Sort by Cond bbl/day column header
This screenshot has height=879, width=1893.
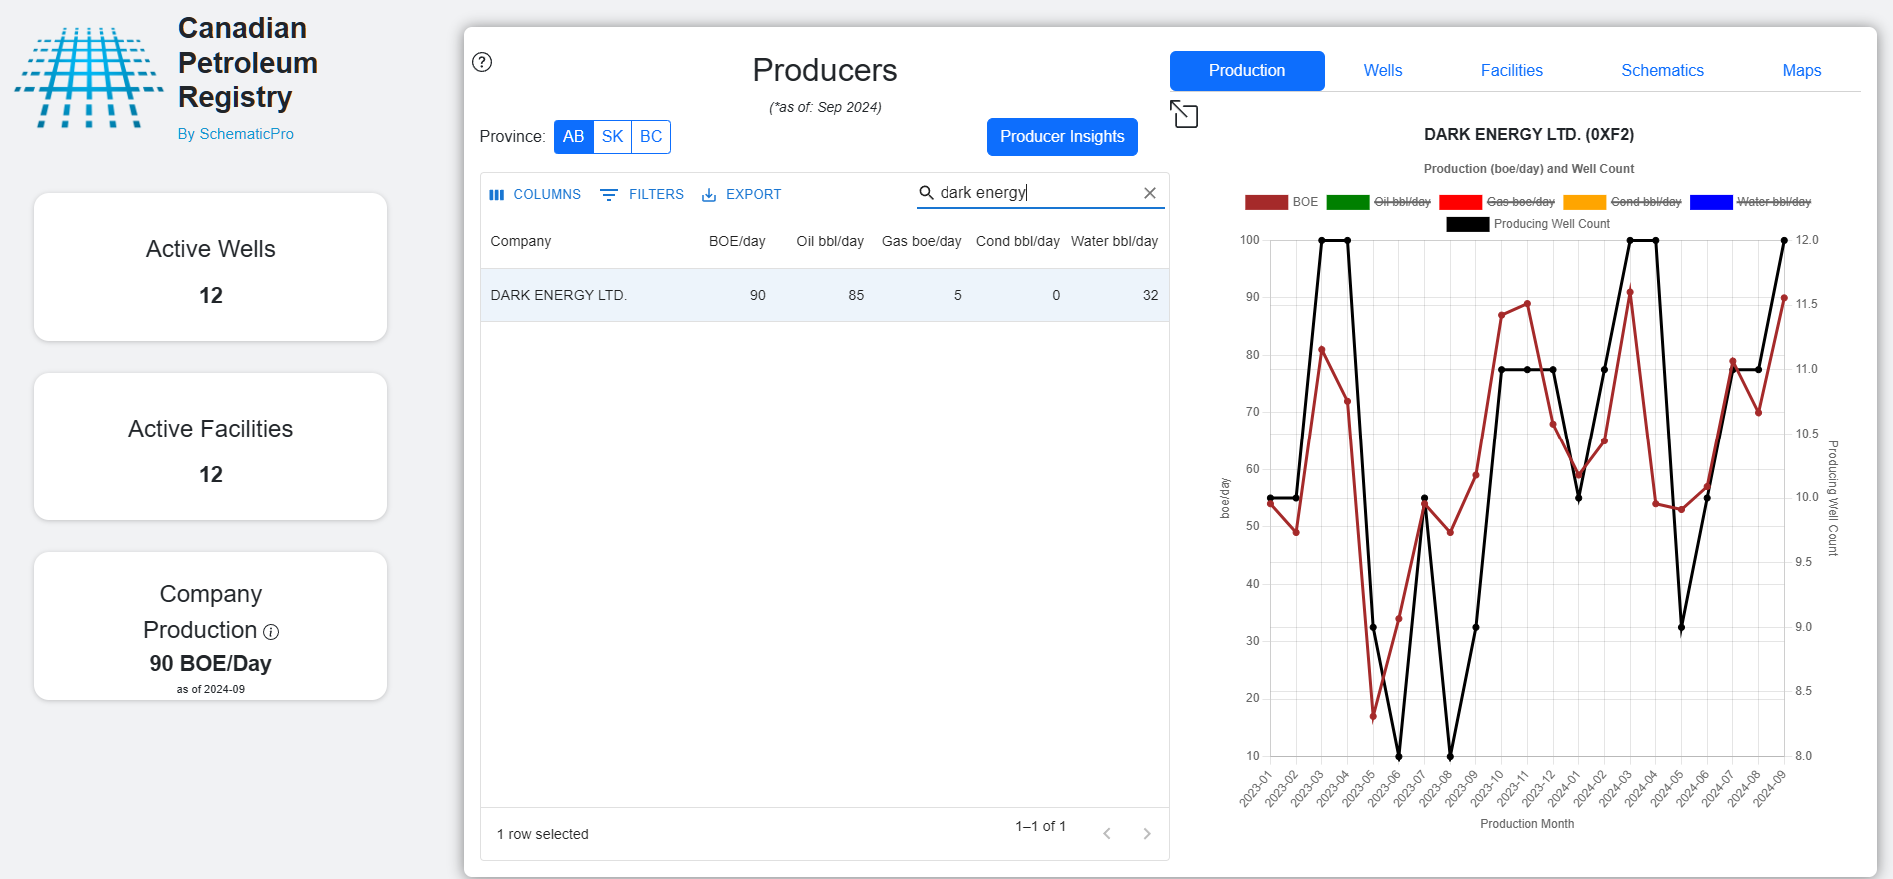point(1017,241)
